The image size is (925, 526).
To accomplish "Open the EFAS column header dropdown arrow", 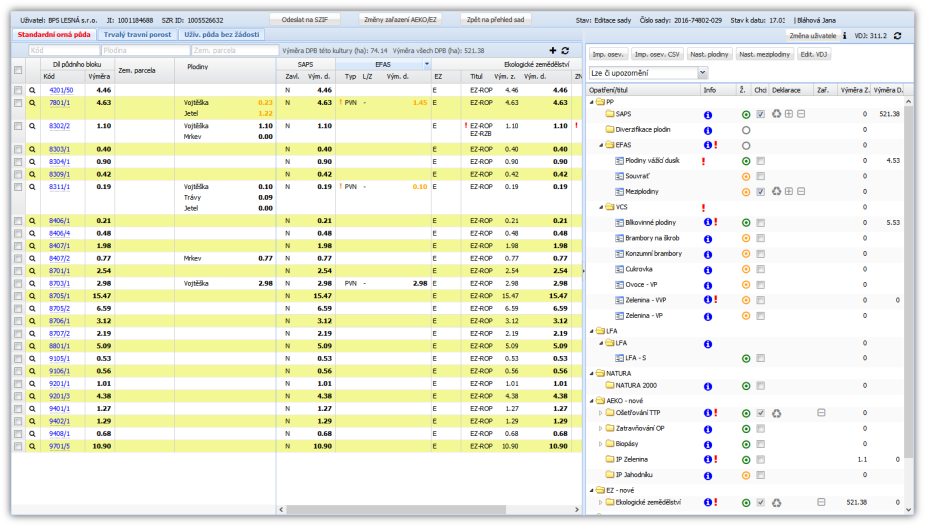I will coord(427,64).
